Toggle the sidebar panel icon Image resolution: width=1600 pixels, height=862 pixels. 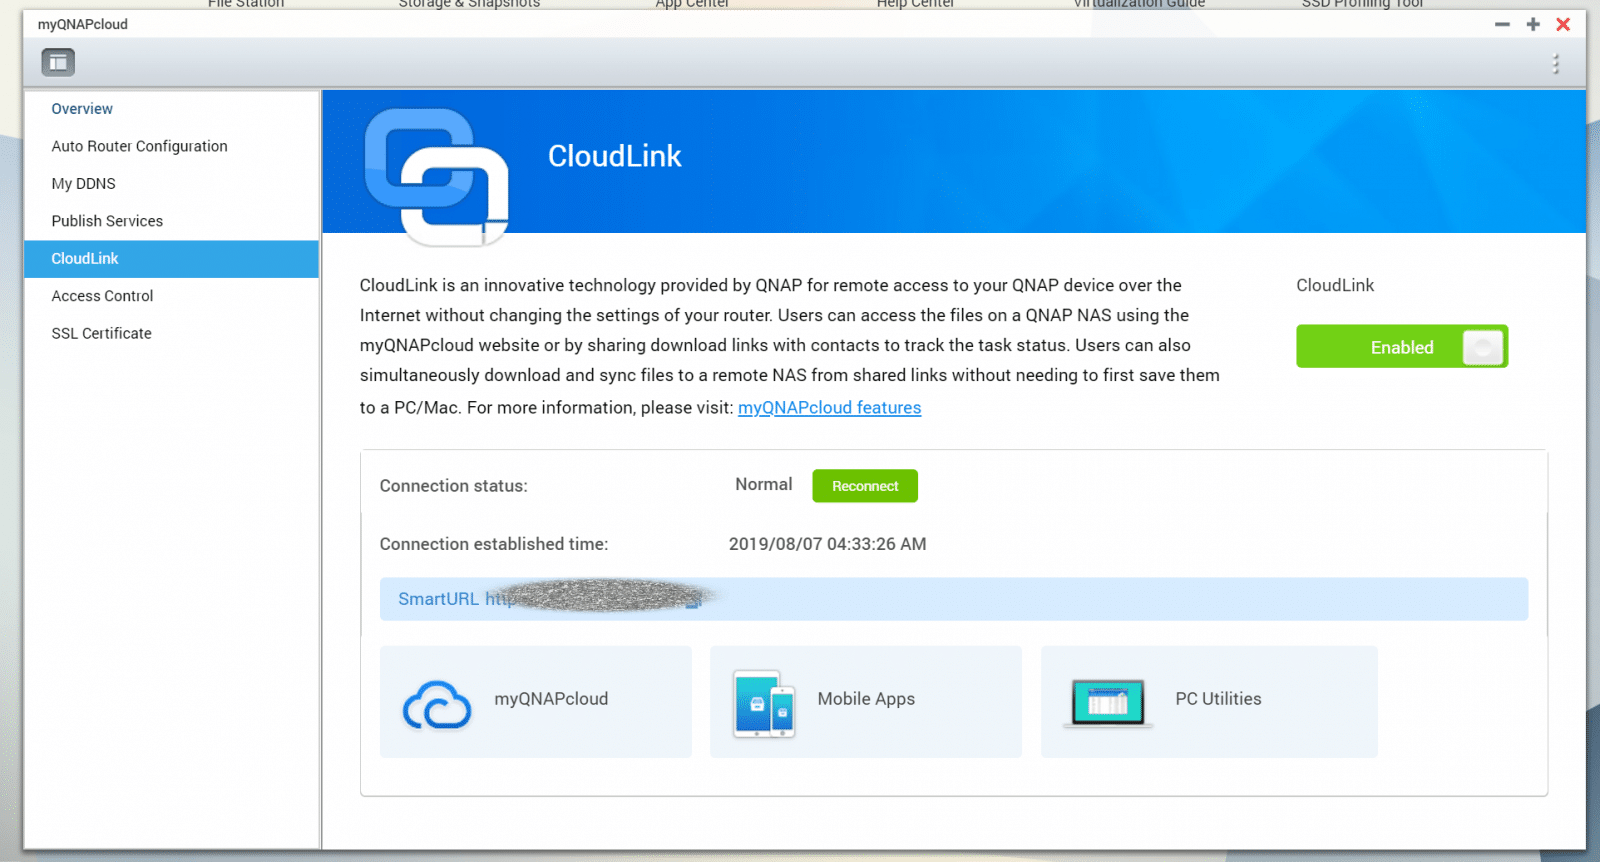(58, 63)
